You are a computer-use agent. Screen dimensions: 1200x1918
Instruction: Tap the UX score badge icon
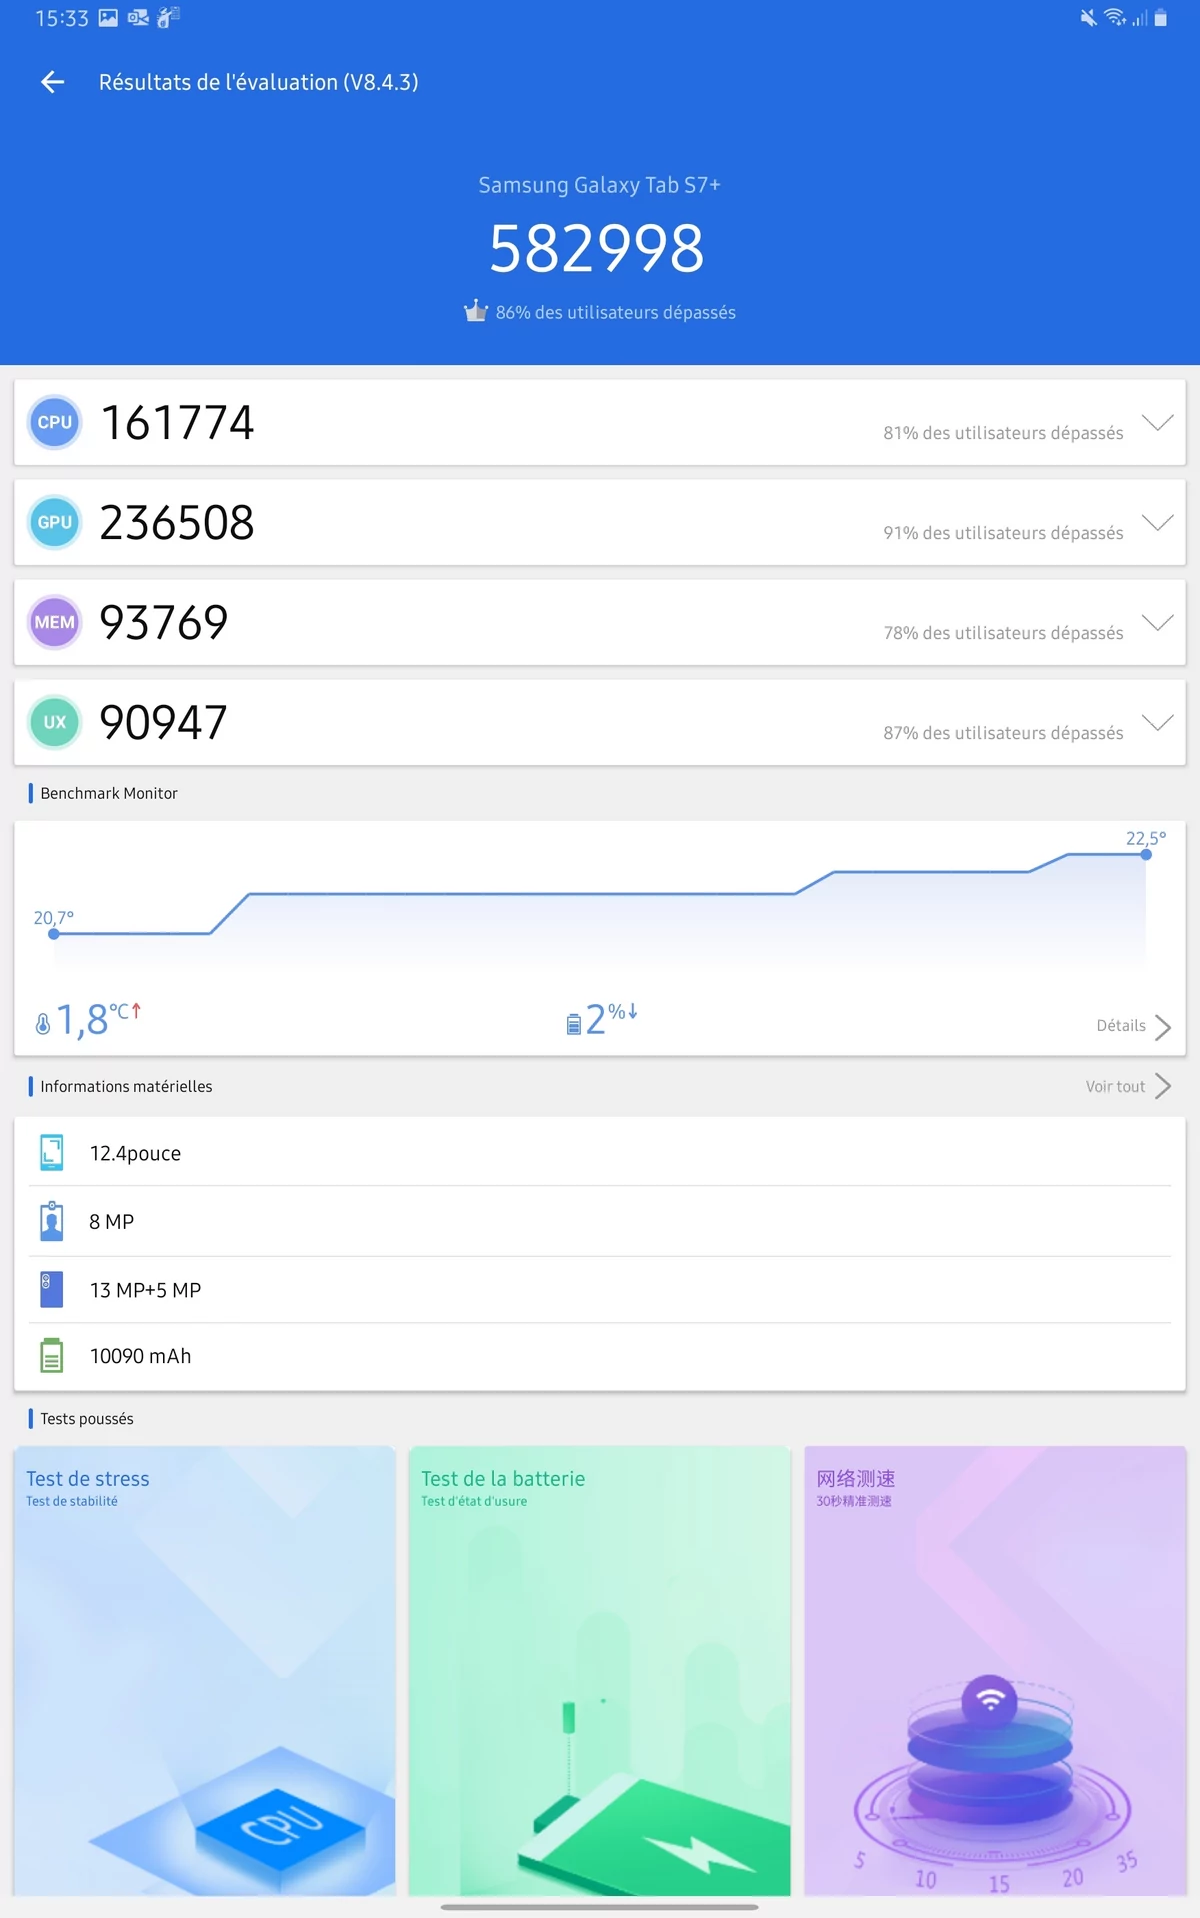(54, 722)
